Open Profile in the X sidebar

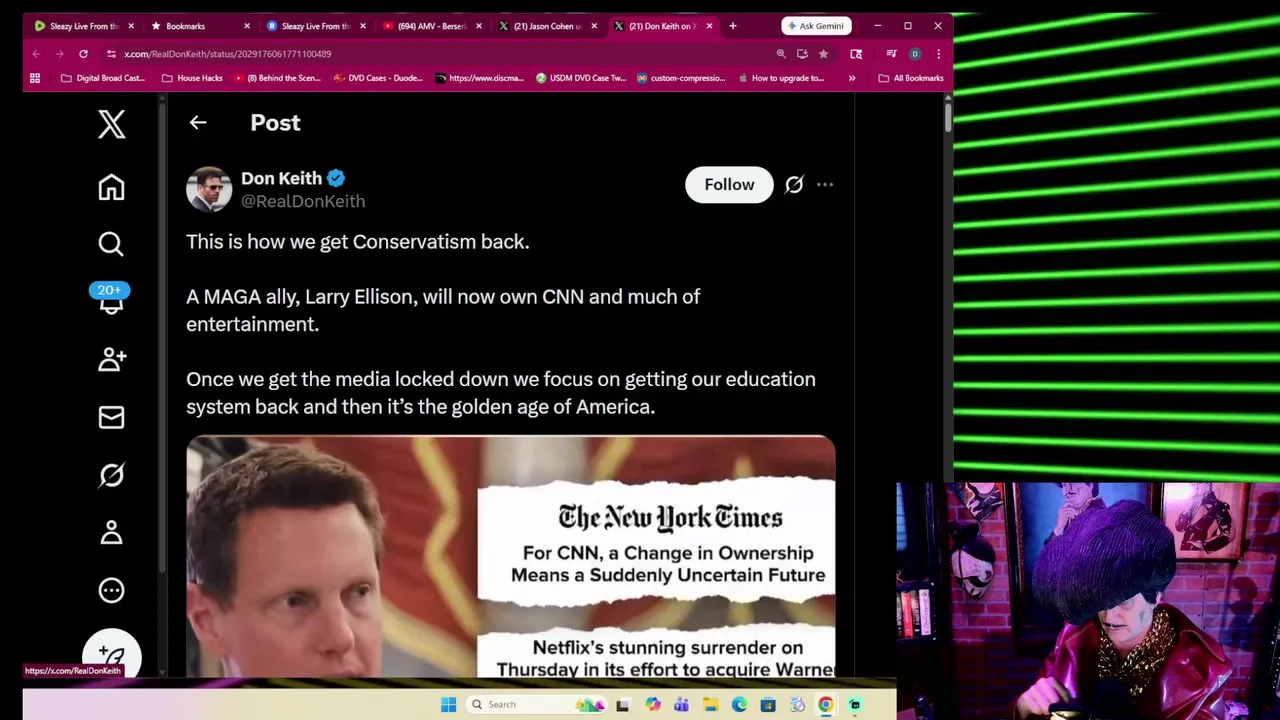pos(111,532)
